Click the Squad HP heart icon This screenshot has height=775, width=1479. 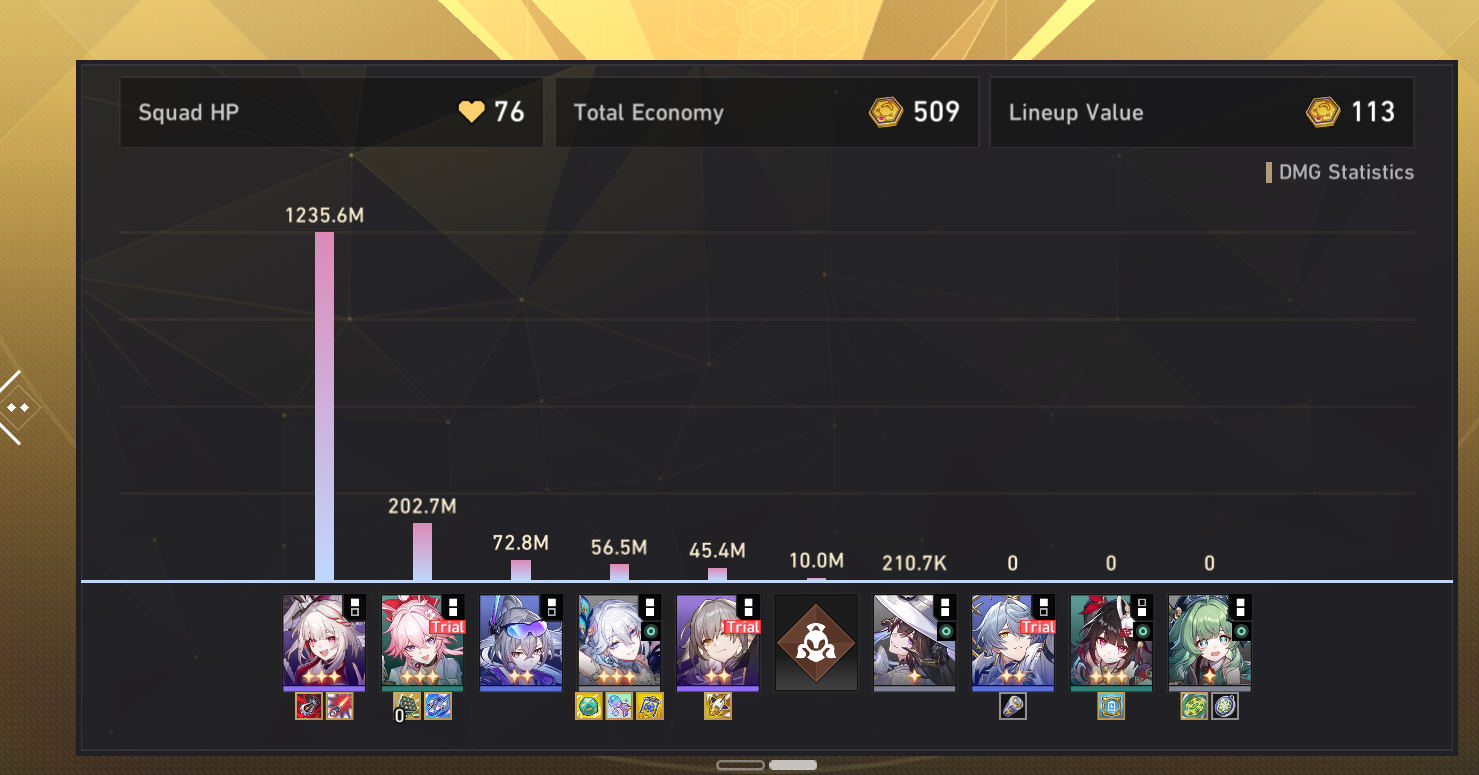click(471, 112)
